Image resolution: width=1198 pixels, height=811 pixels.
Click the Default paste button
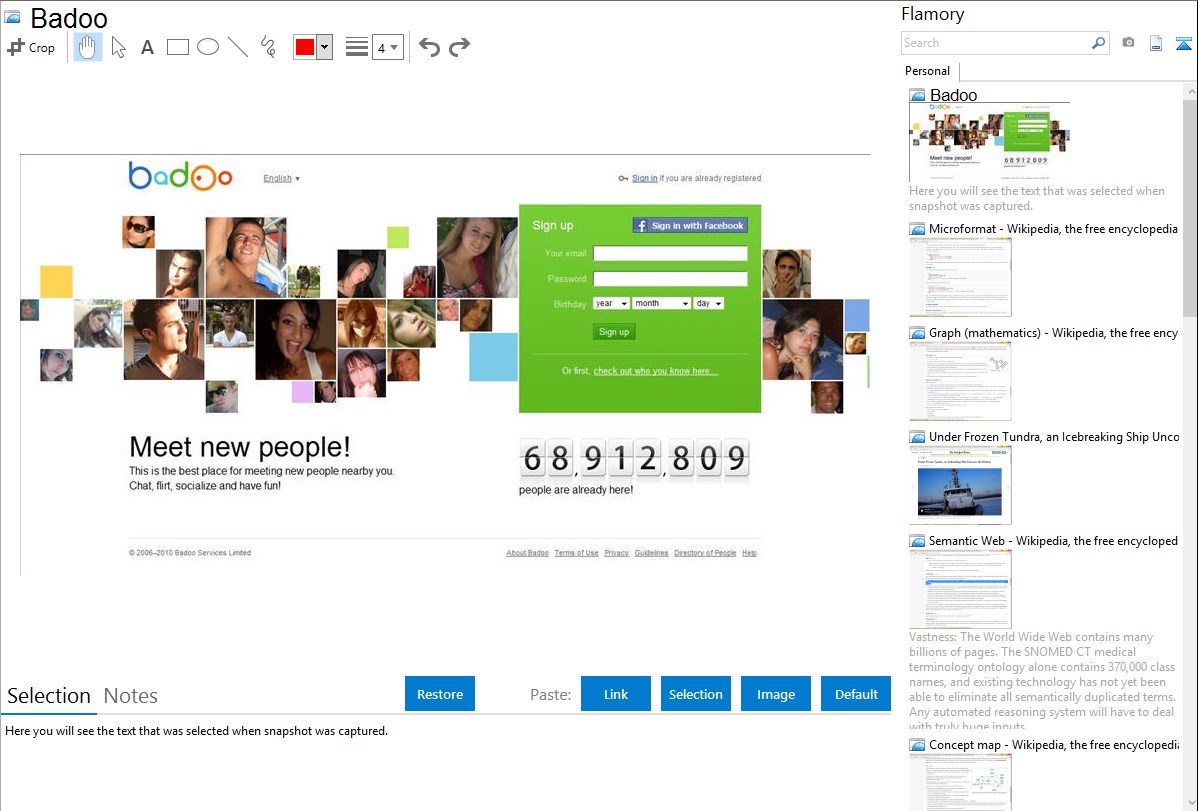[x=856, y=694]
